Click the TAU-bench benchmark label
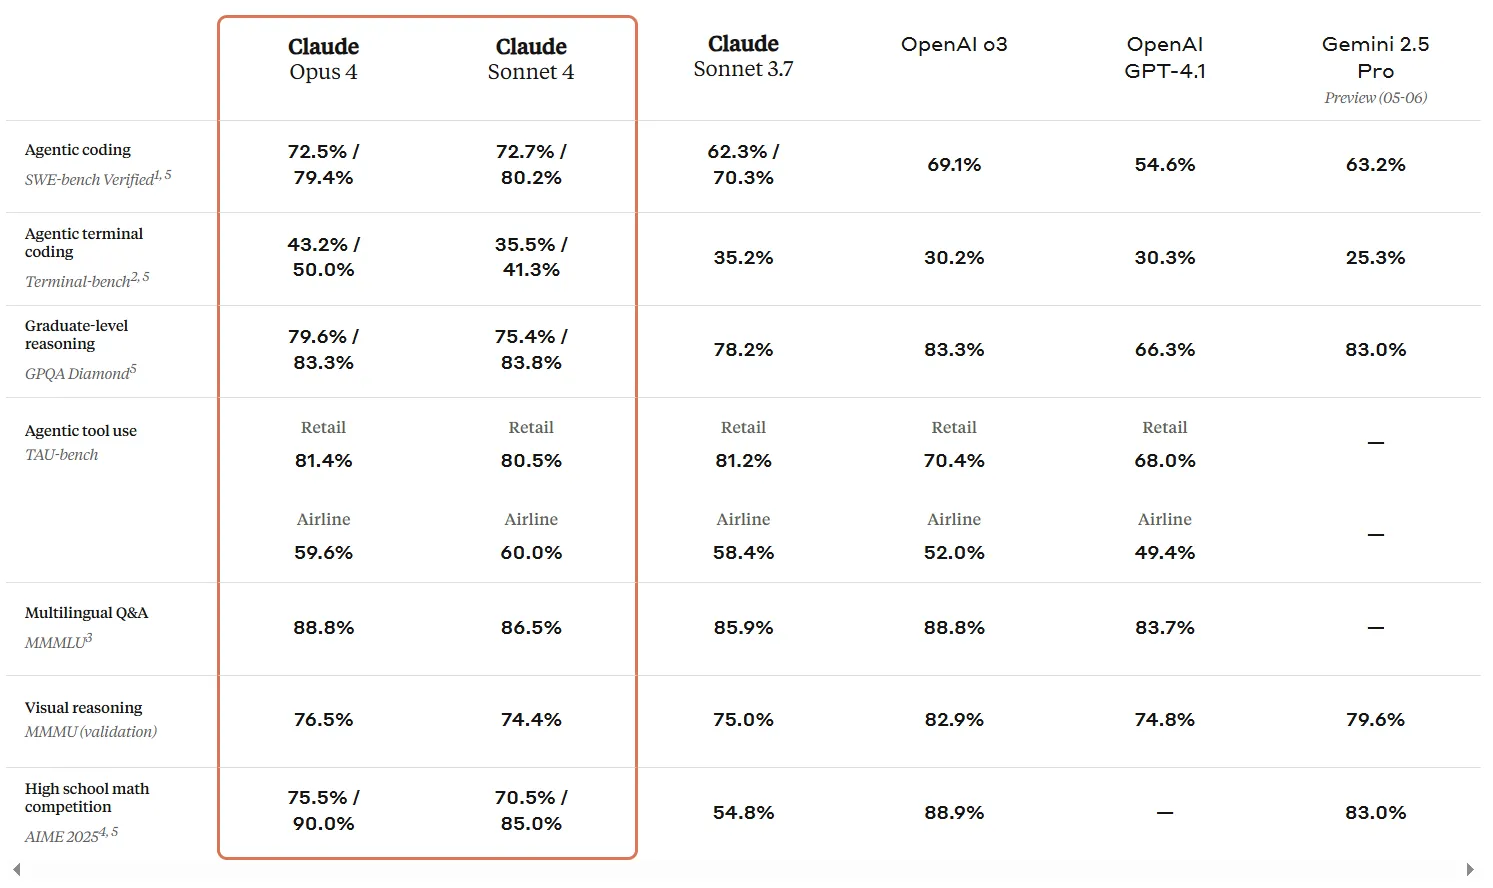Image resolution: width=1493 pixels, height=888 pixels. pos(62,455)
